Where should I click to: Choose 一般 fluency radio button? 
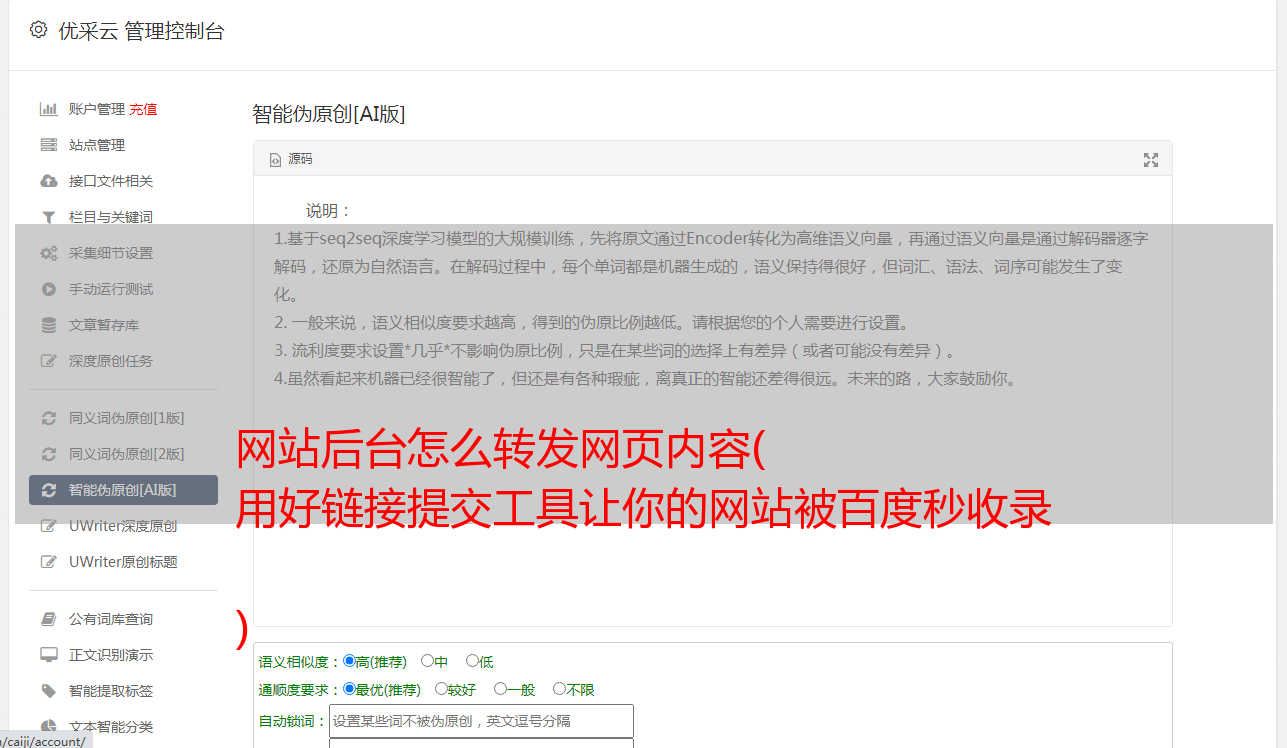tap(500, 689)
